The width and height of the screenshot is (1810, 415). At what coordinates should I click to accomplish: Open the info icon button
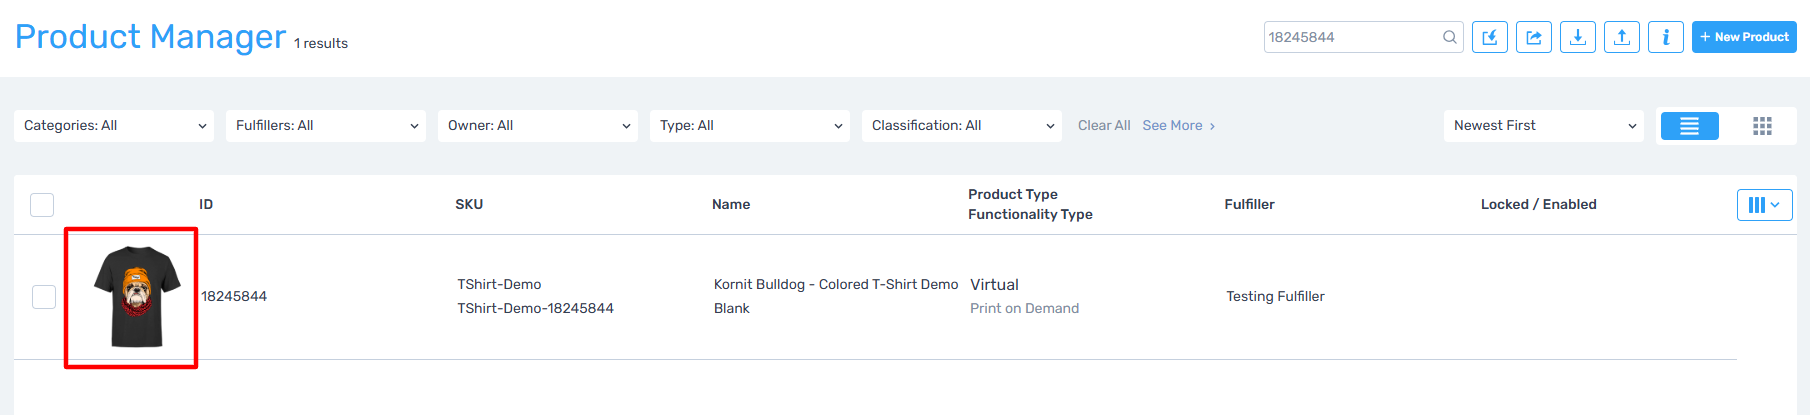click(x=1666, y=37)
